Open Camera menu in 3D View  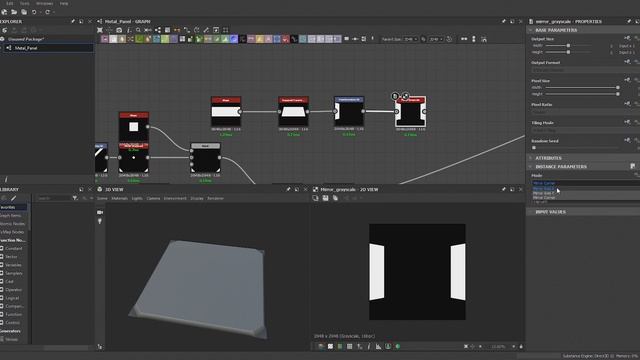[153, 198]
